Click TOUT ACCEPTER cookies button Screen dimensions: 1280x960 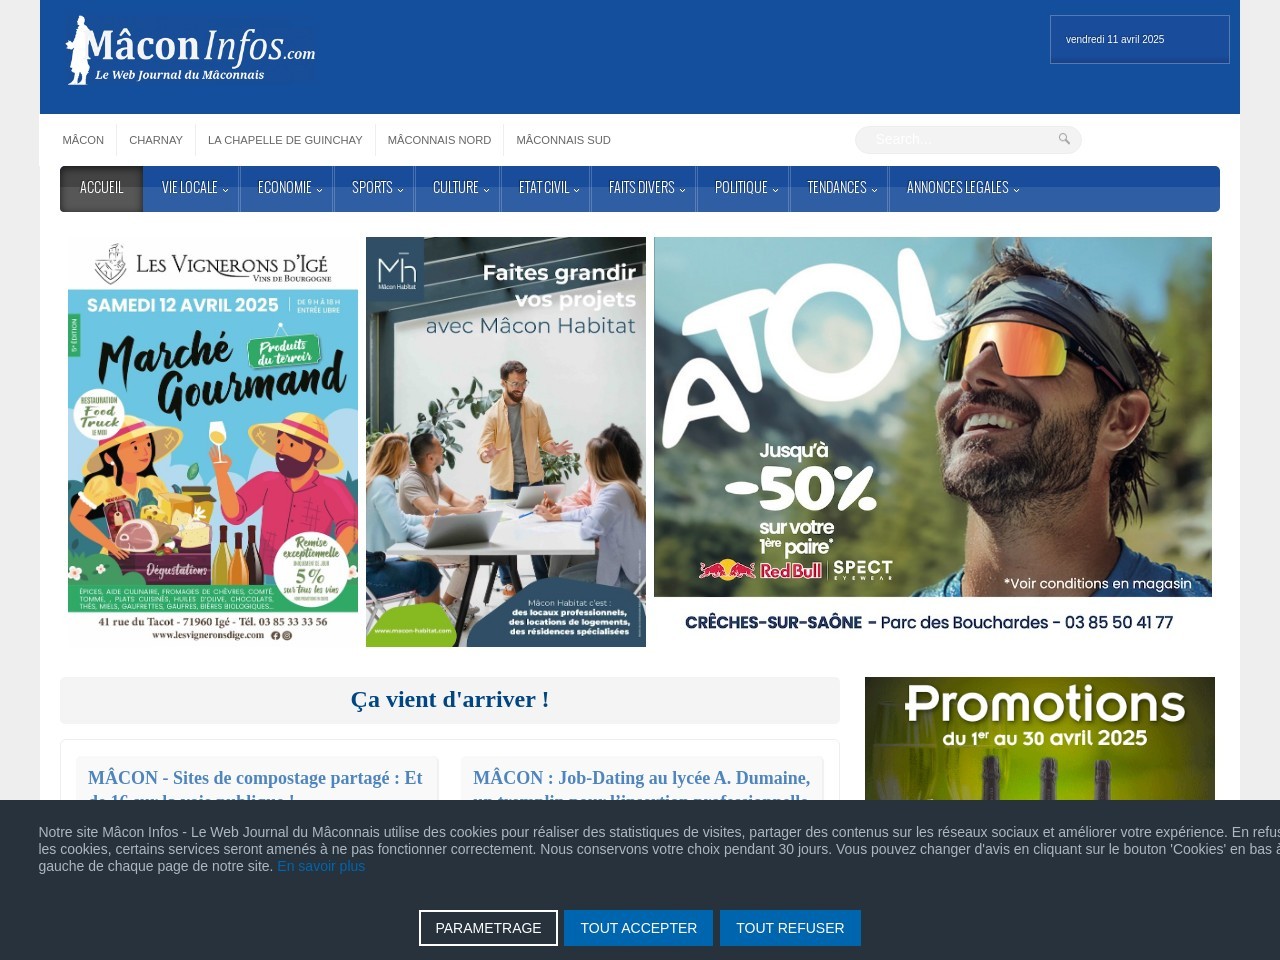638,928
